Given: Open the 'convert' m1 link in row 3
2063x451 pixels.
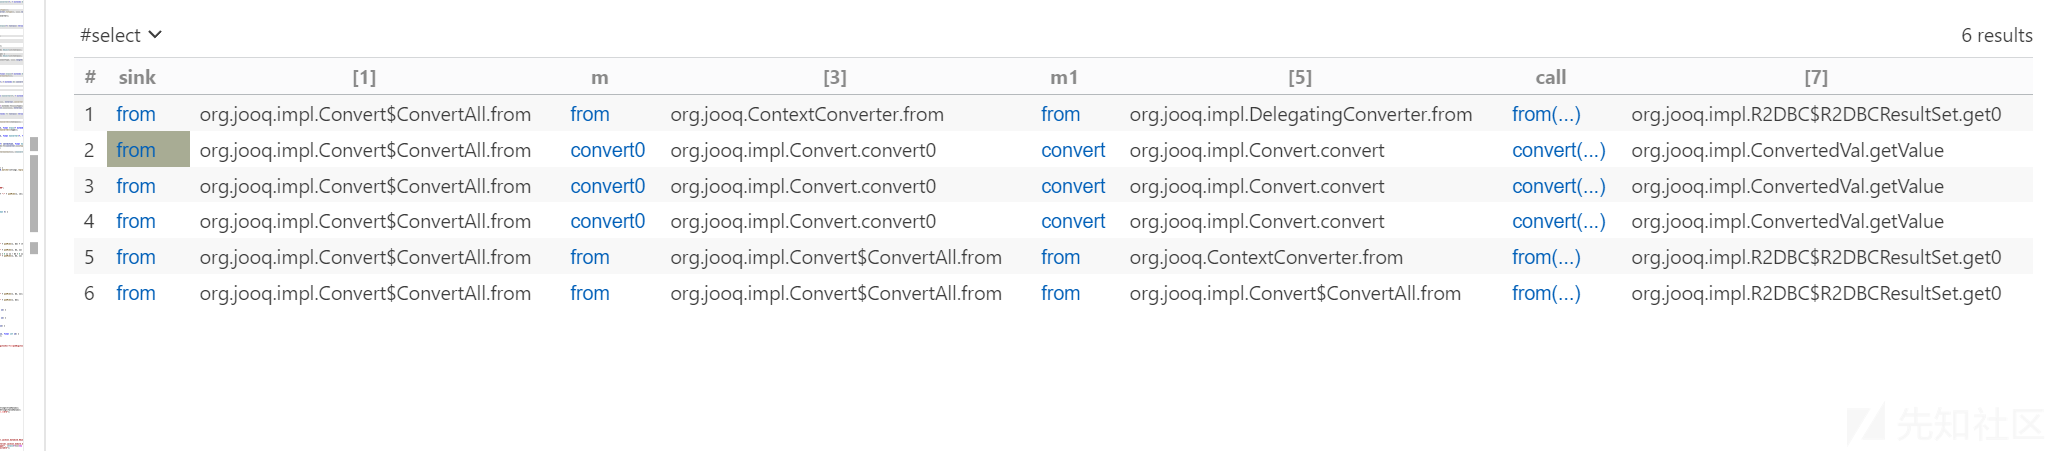Looking at the screenshot, I should coord(1073,186).
